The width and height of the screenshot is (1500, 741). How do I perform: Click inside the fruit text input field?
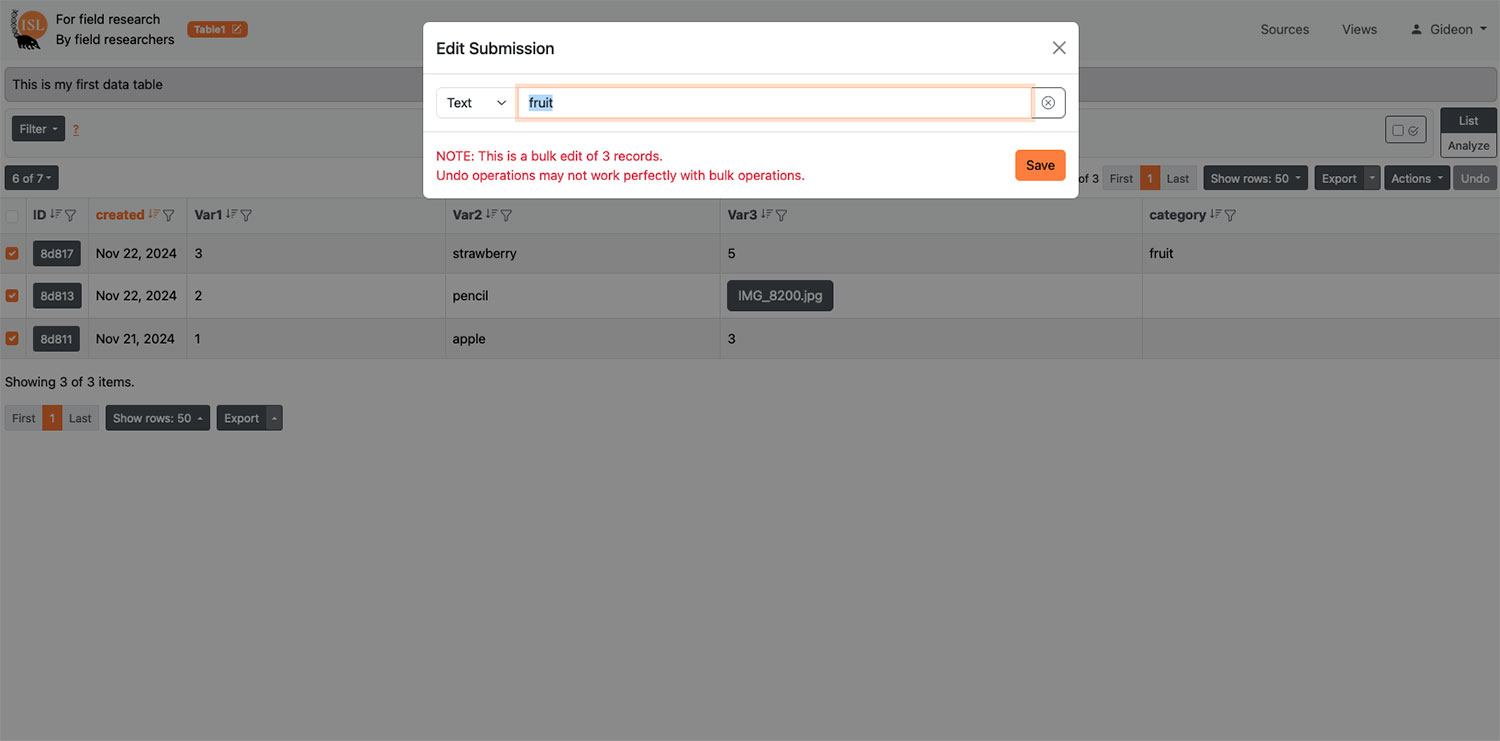tap(775, 103)
